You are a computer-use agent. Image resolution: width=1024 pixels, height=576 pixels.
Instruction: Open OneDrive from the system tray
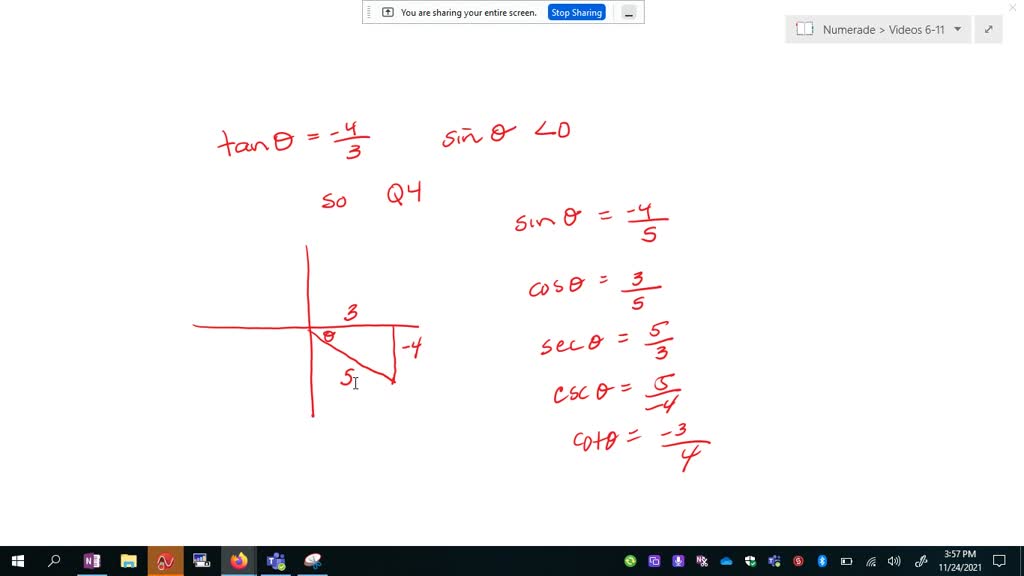tap(726, 561)
